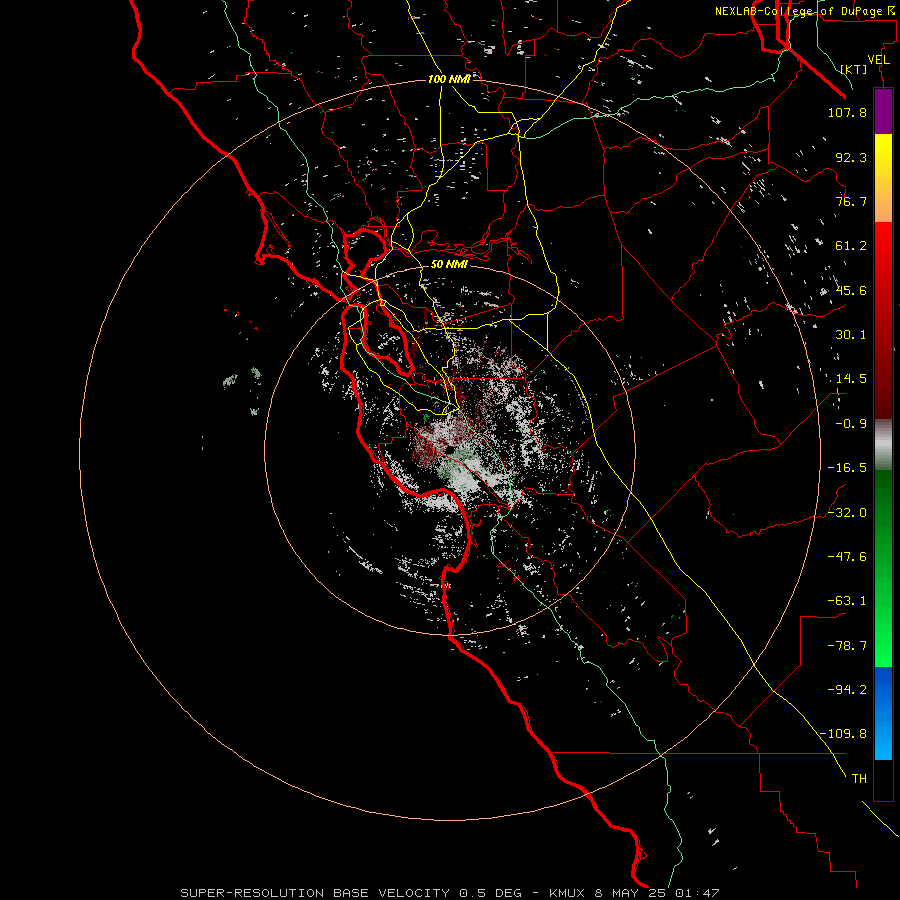Image resolution: width=900 pixels, height=900 pixels.
Task: Select the -16.5 velocity scale value
Action: pos(847,468)
